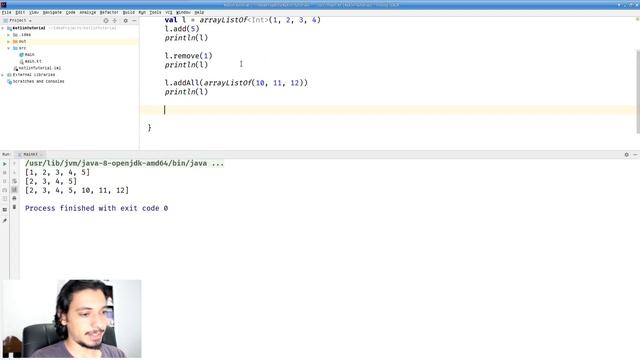Open the Tools menu
The height and width of the screenshot is (360, 640).
(x=155, y=12)
